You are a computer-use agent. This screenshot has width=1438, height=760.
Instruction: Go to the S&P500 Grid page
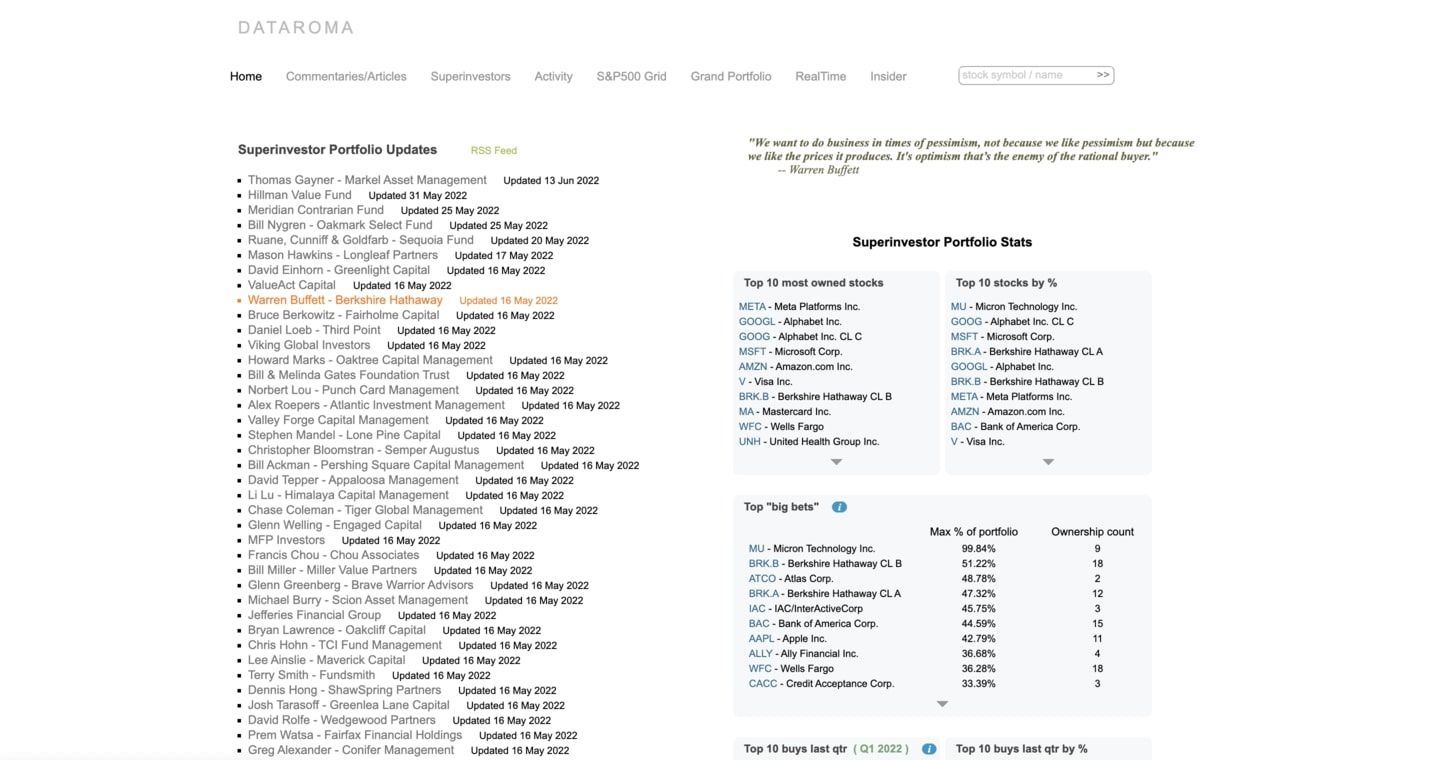tap(631, 76)
